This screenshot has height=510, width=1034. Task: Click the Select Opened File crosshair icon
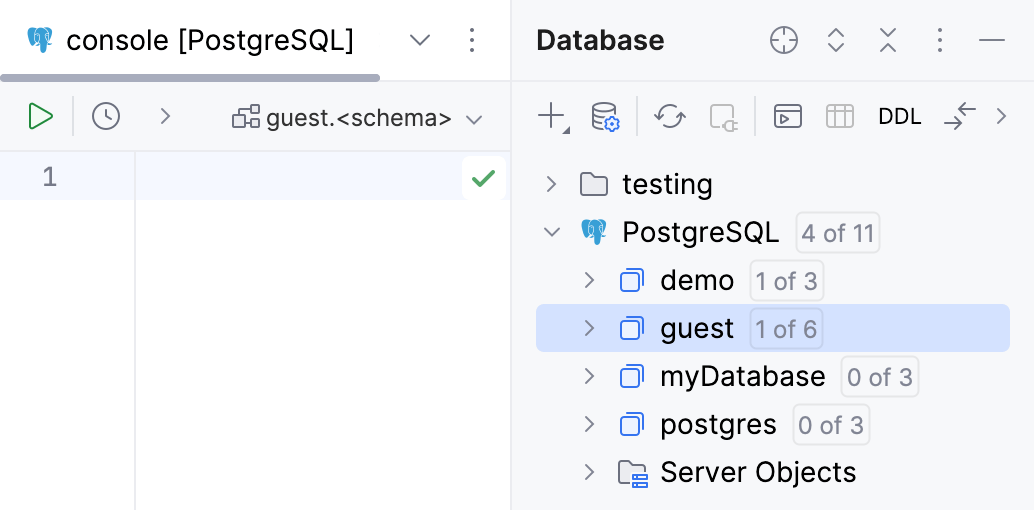tap(784, 40)
